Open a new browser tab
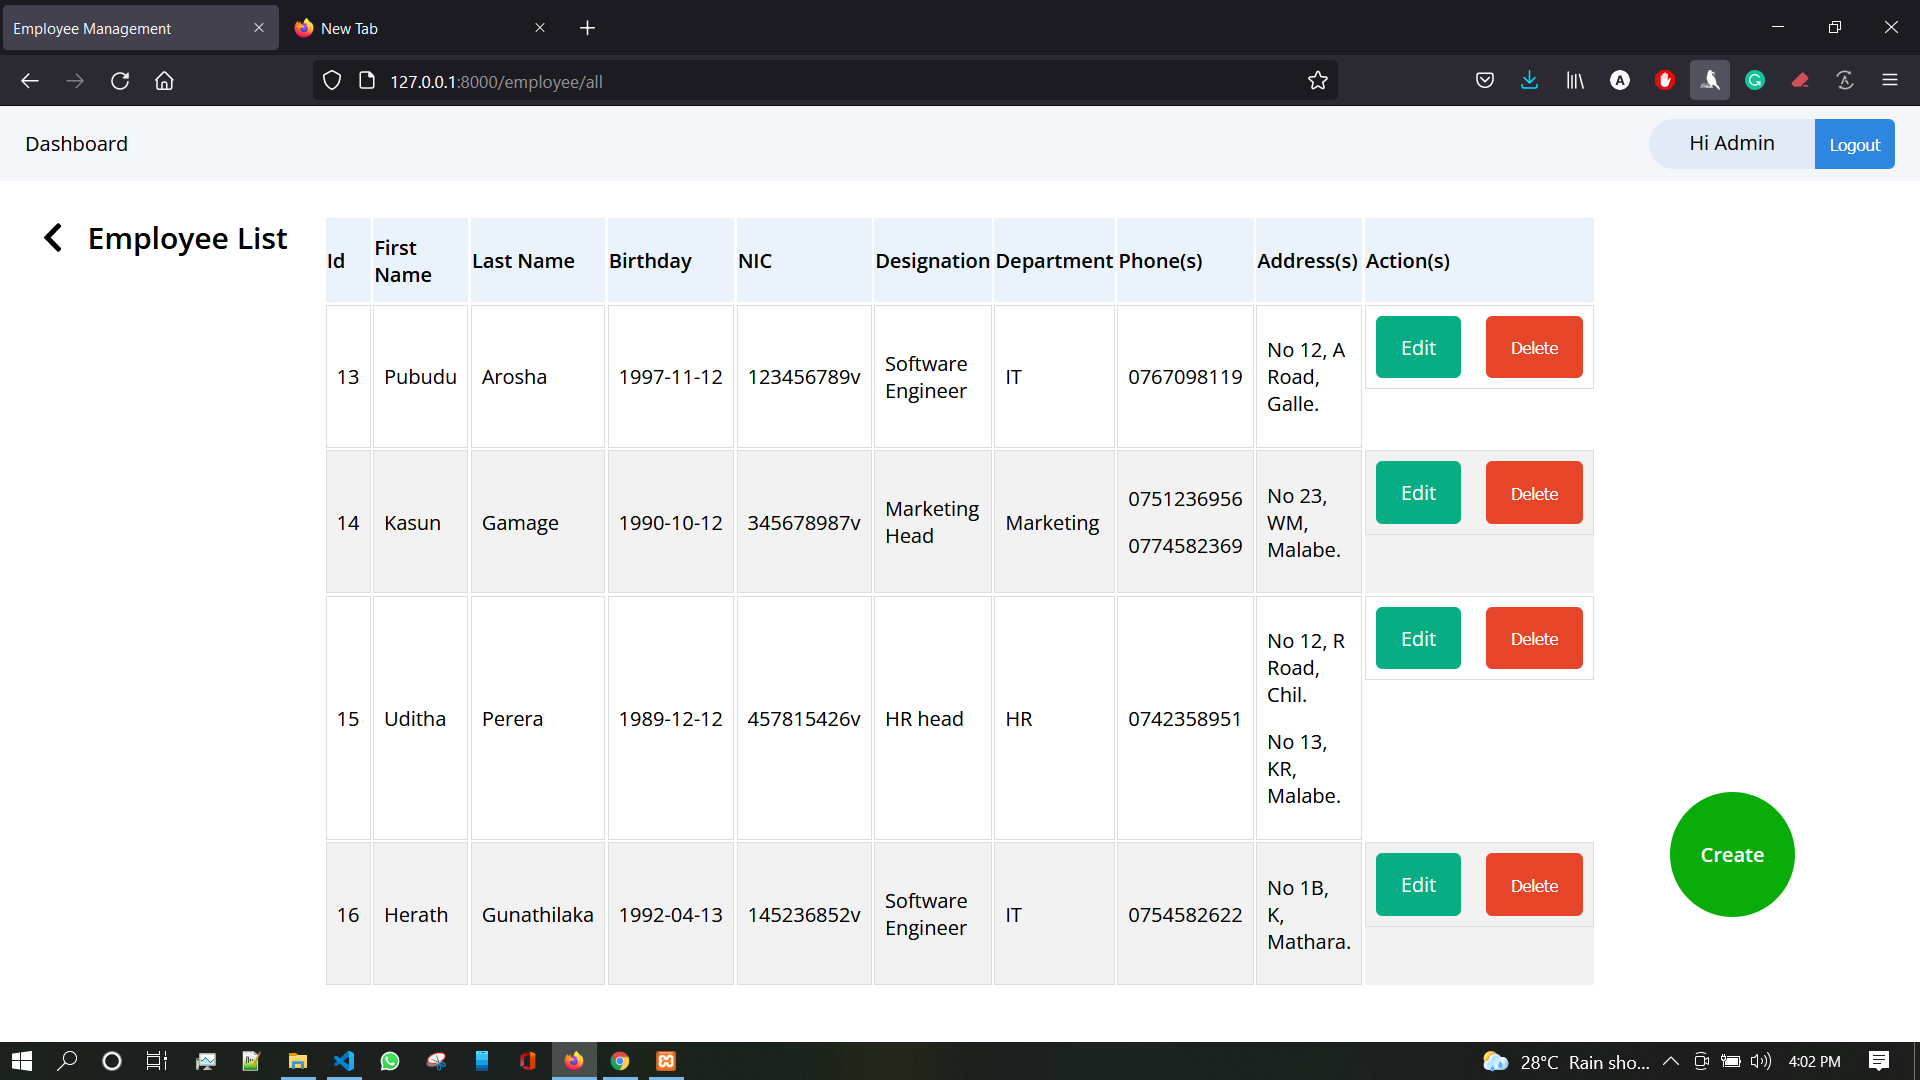This screenshot has width=1920, height=1080. [x=587, y=28]
